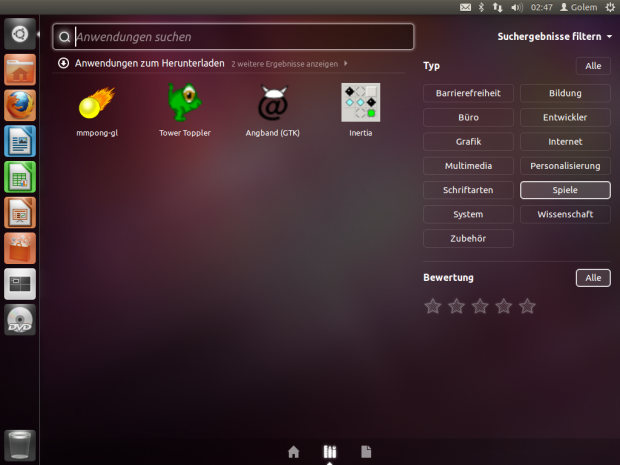
Task: Toggle the Grafik filter
Action: pyautogui.click(x=468, y=142)
